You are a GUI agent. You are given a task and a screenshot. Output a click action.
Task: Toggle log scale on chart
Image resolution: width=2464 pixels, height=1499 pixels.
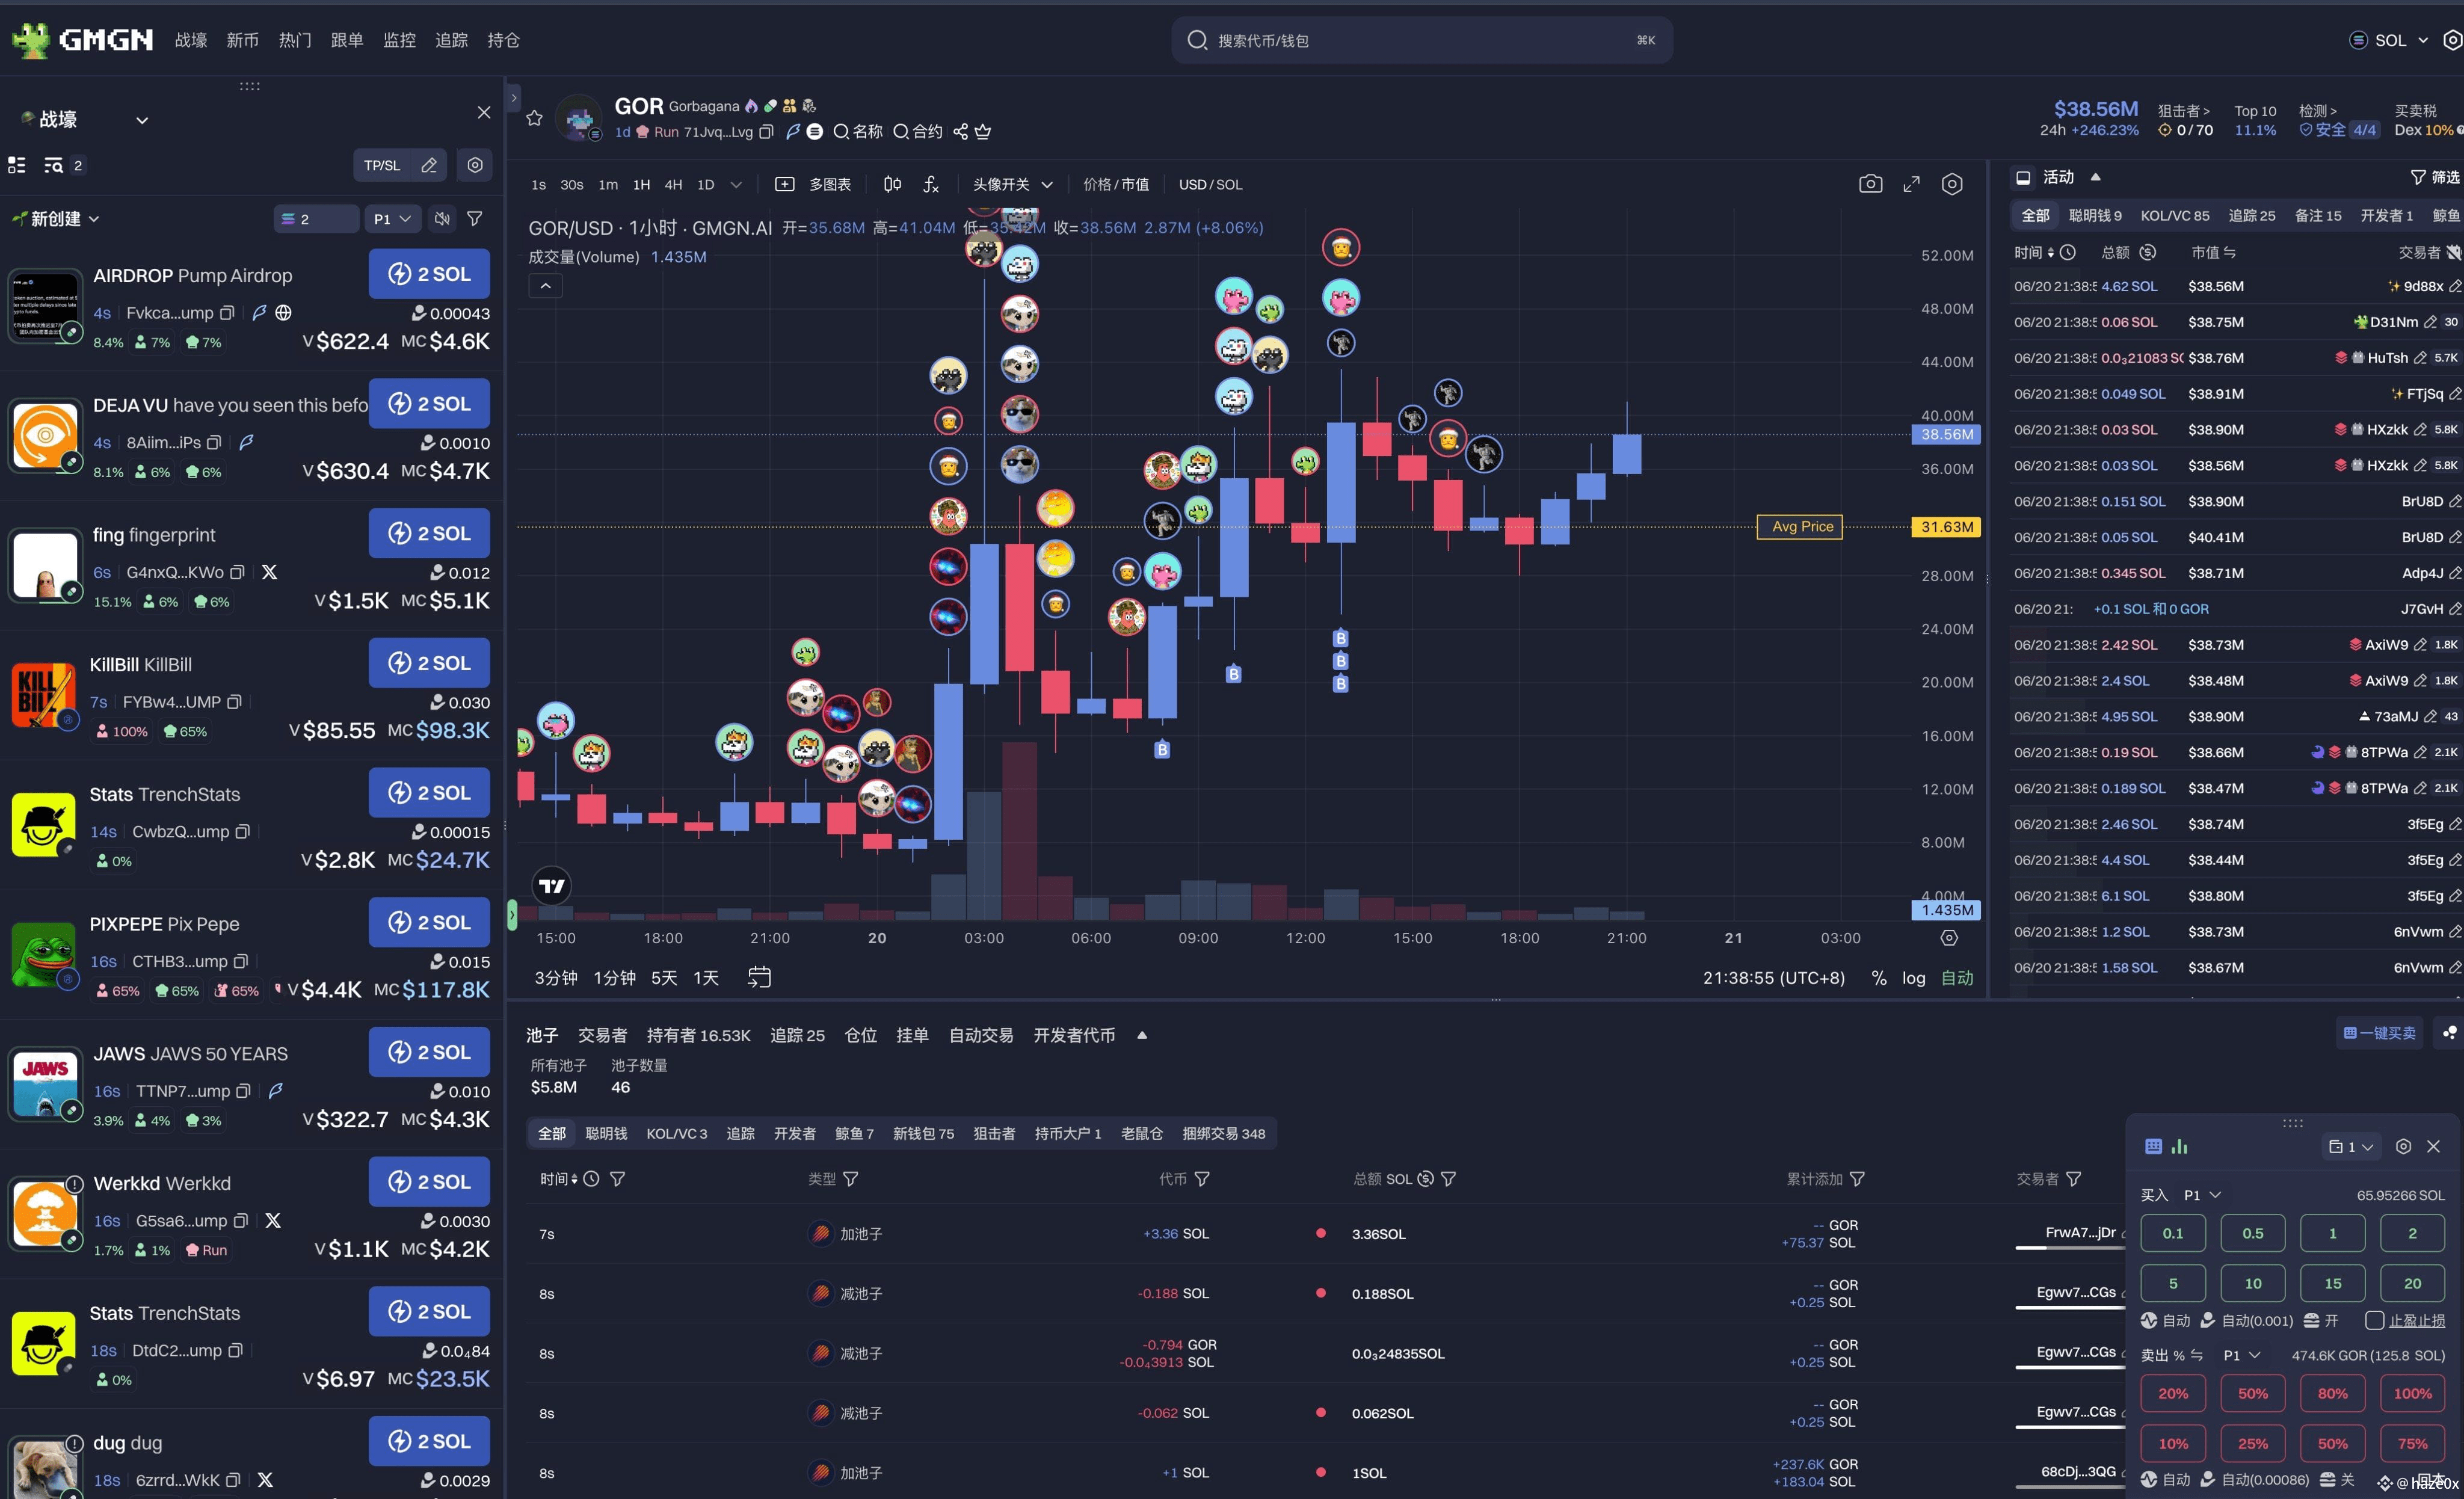1913,978
